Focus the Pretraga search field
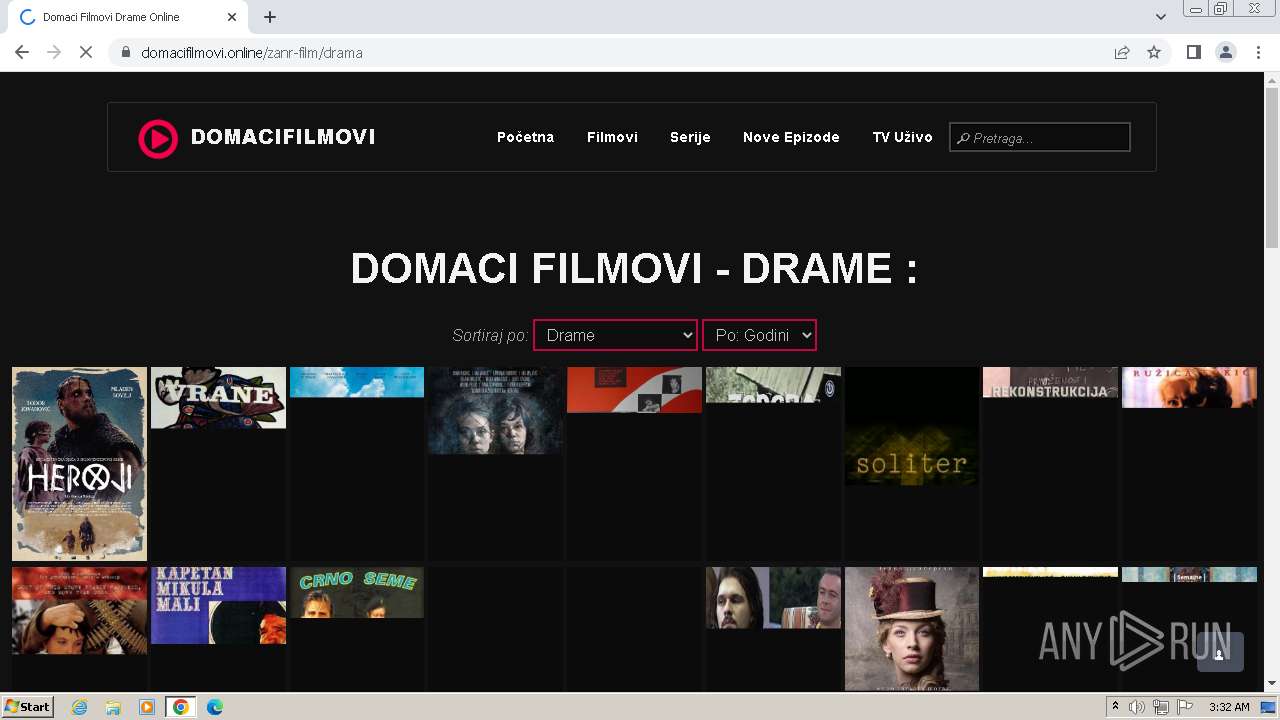The height and width of the screenshot is (720, 1280). pyautogui.click(x=1040, y=138)
